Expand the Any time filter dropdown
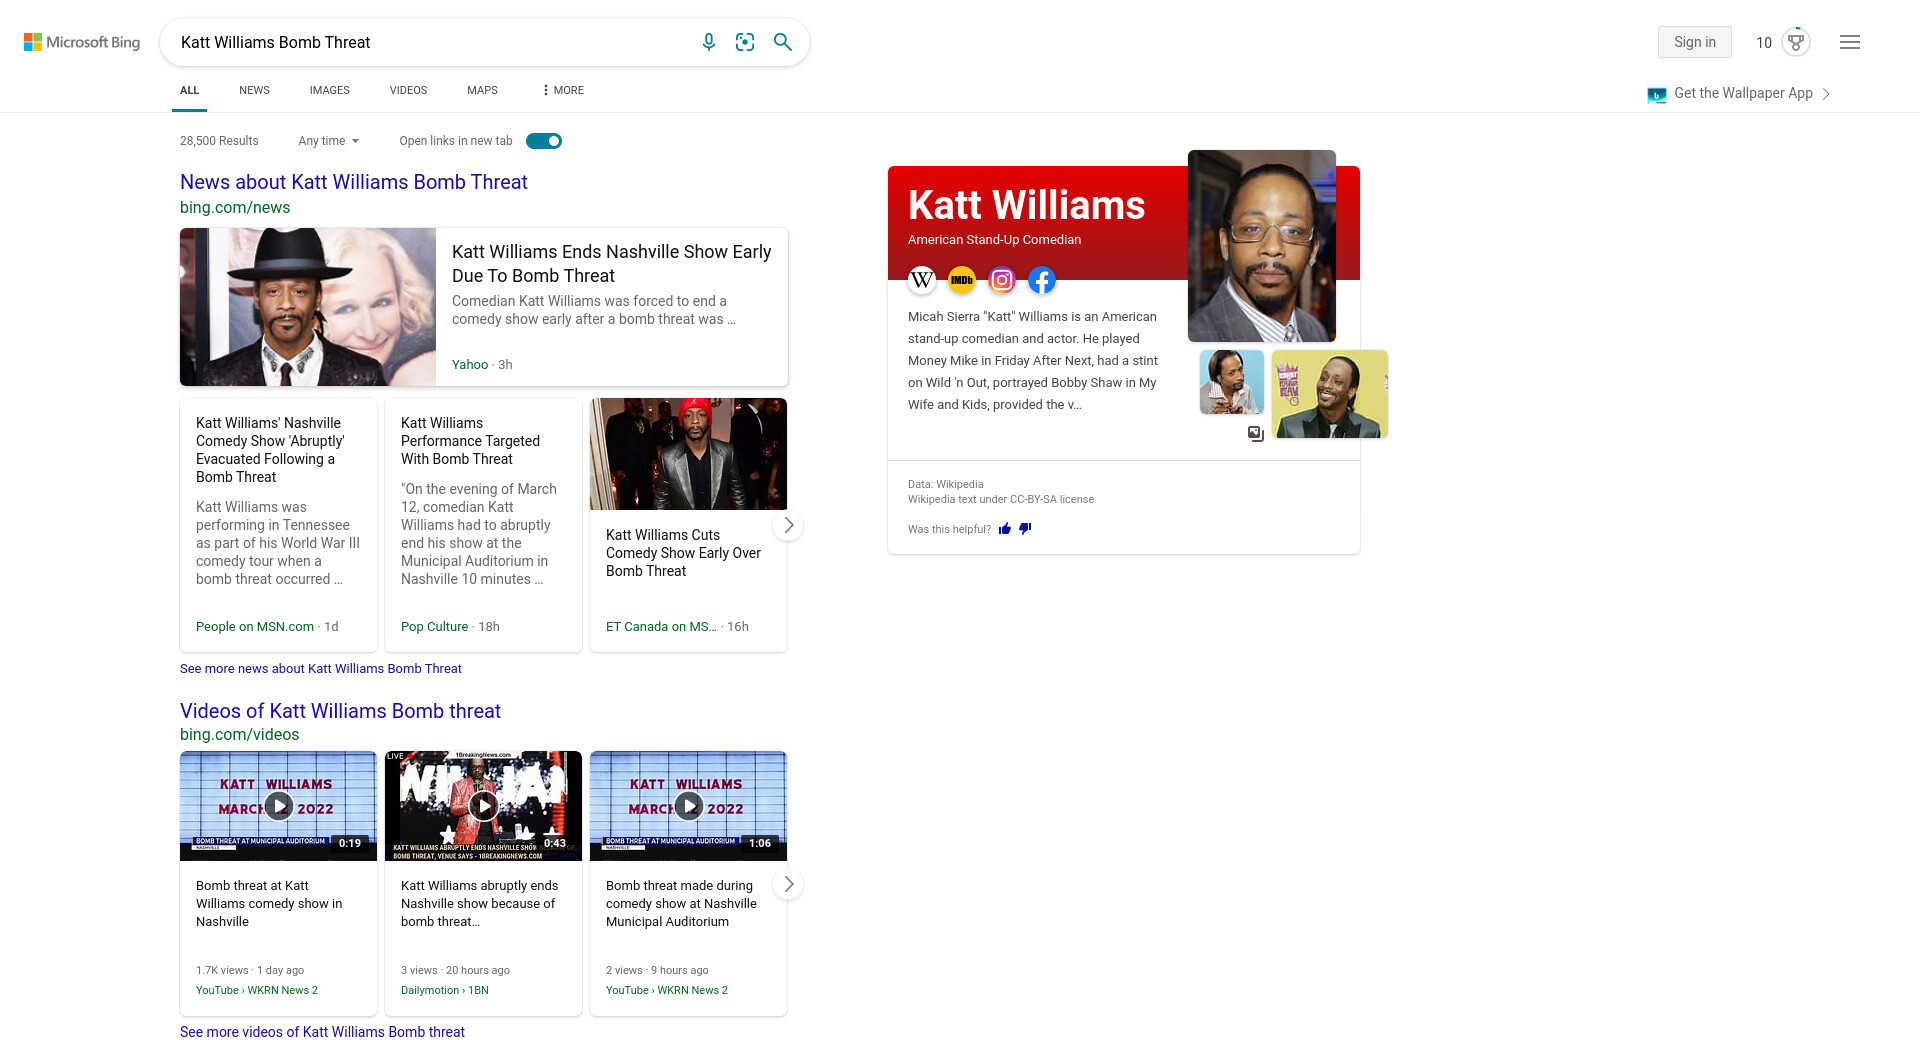 328,141
